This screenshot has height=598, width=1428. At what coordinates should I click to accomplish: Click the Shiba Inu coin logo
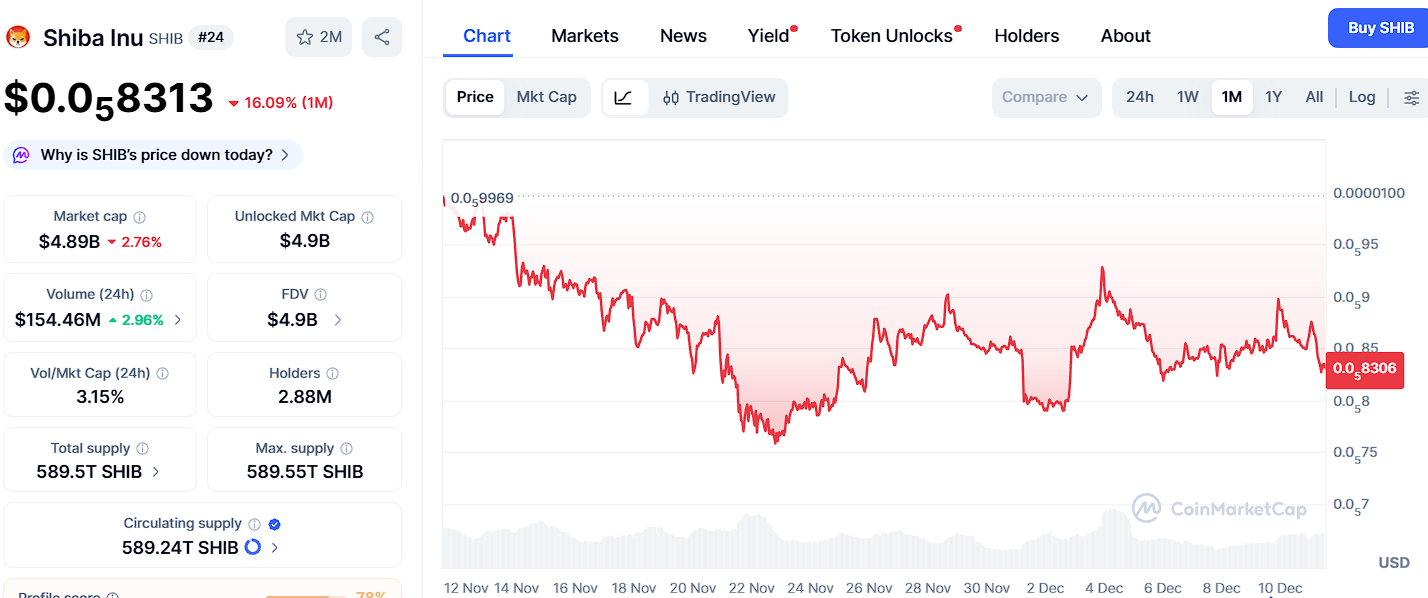click(x=18, y=38)
